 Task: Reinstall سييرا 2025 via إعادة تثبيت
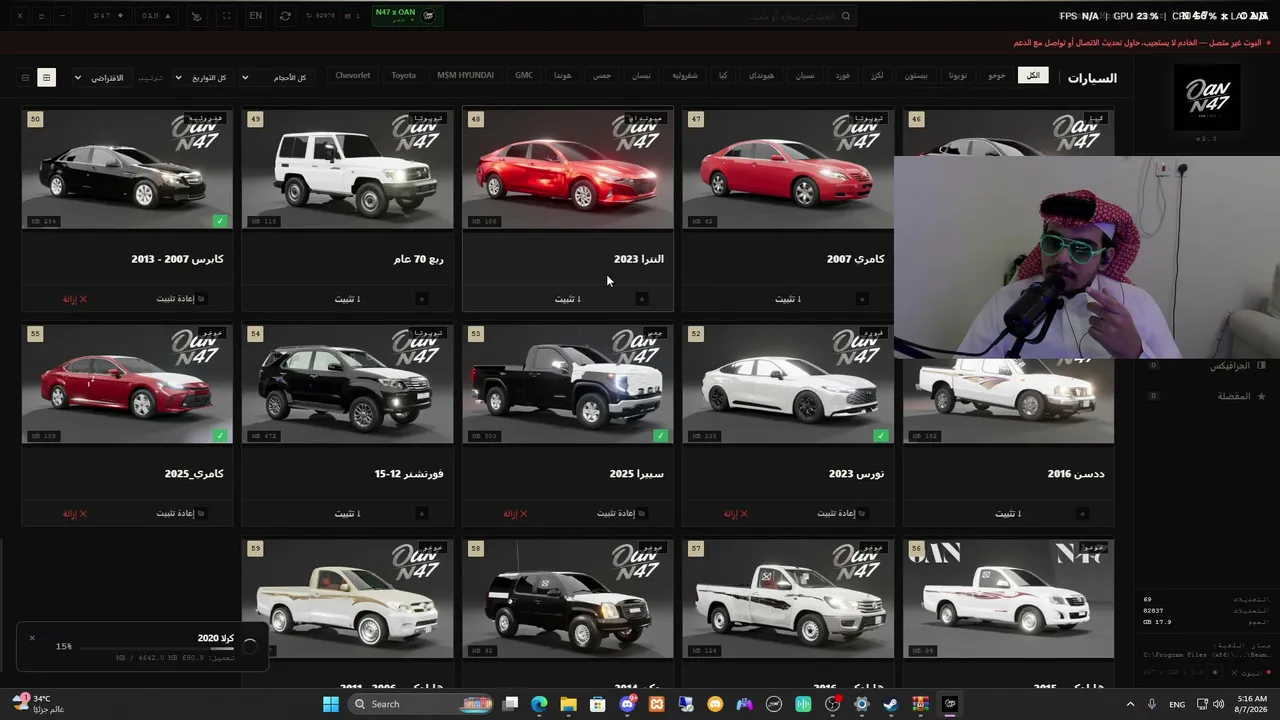point(621,514)
